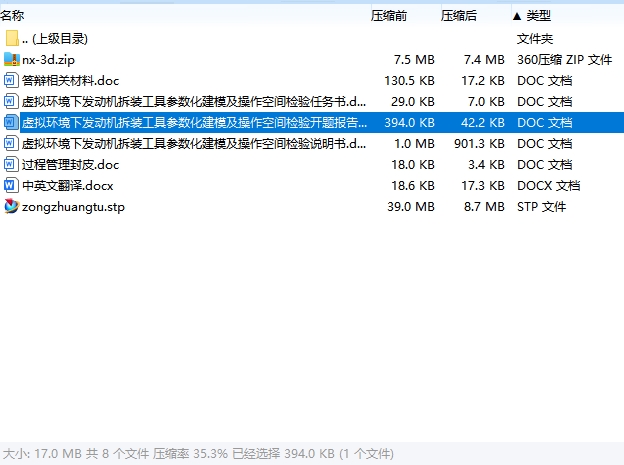Sort by the 压缩后 column header
The height and width of the screenshot is (465, 624).
click(459, 16)
